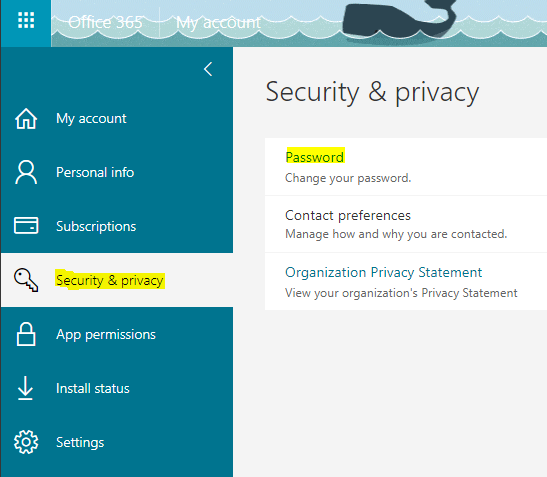The image size is (547, 477).
Task: Open Subscriptions in the navigation menu
Action: [117, 226]
